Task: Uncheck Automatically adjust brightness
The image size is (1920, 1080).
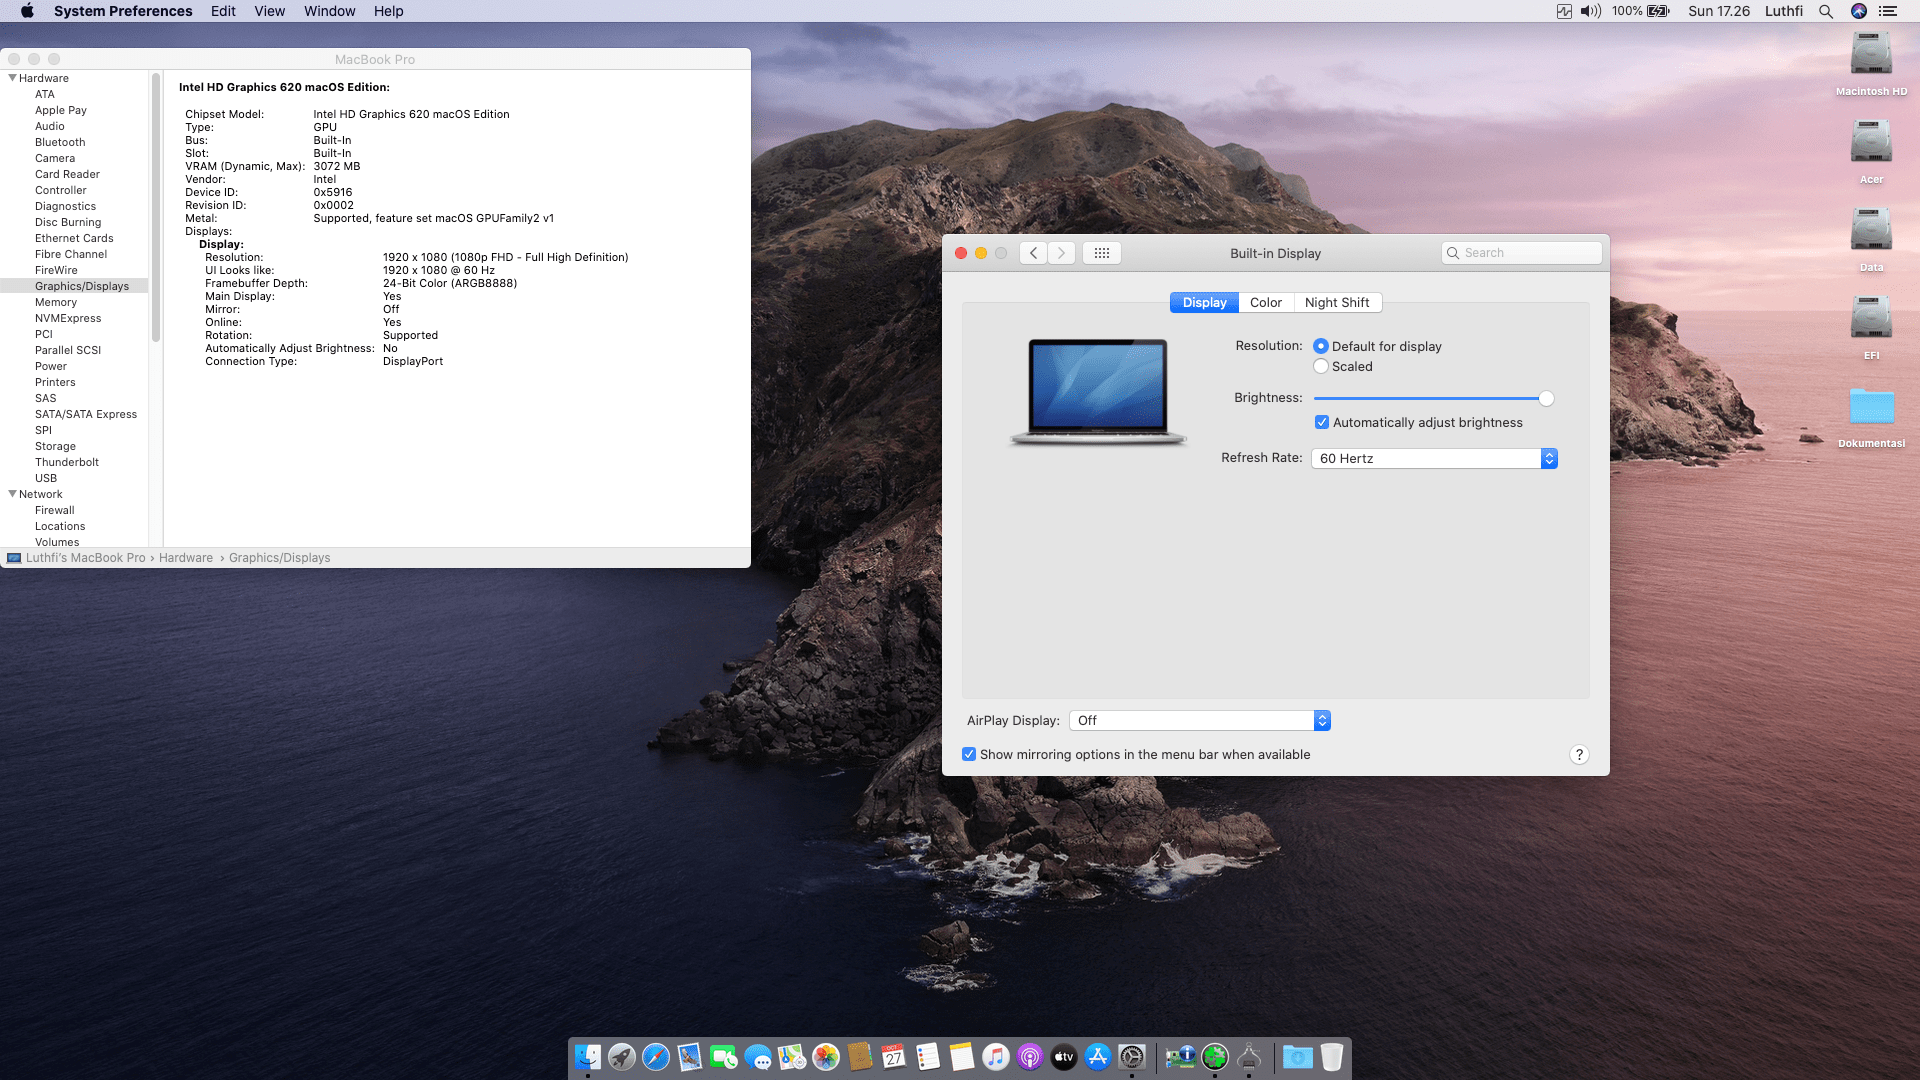Action: point(1321,422)
